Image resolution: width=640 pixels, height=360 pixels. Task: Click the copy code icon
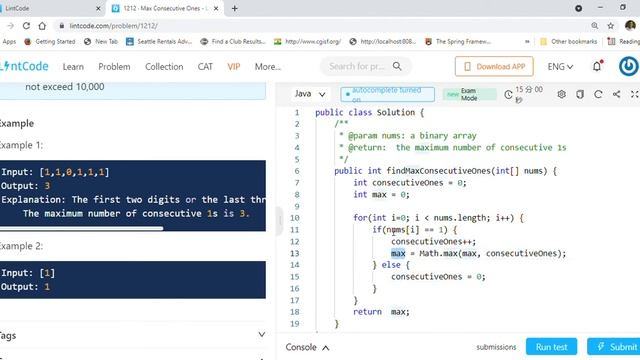click(580, 94)
